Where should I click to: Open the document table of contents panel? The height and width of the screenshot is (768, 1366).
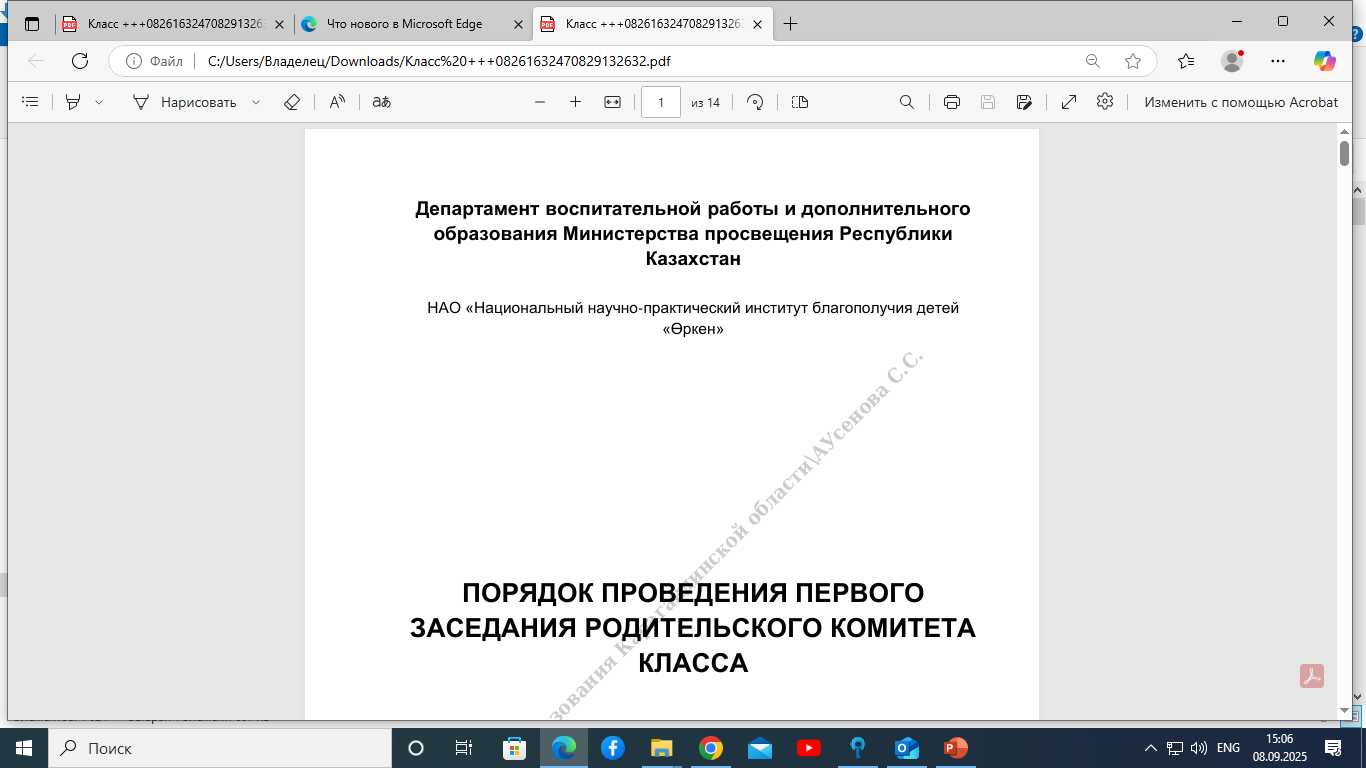[29, 101]
